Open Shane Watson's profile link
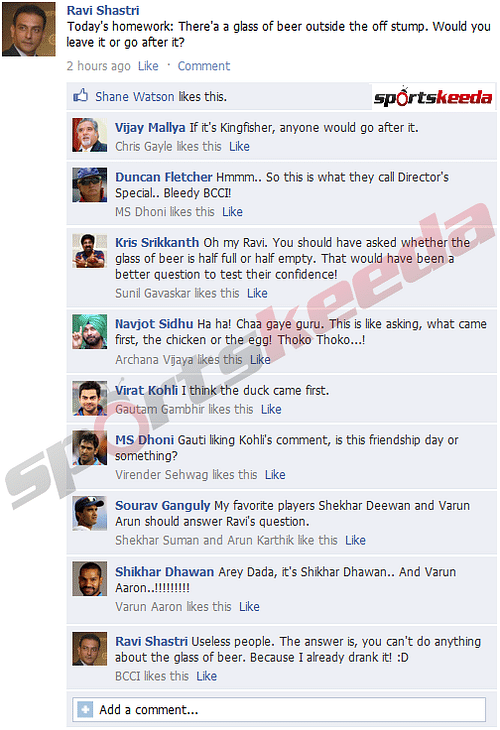The image size is (500, 730). point(135,96)
